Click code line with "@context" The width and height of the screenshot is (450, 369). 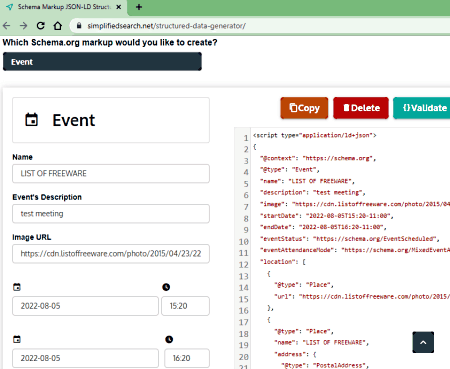click(x=318, y=158)
